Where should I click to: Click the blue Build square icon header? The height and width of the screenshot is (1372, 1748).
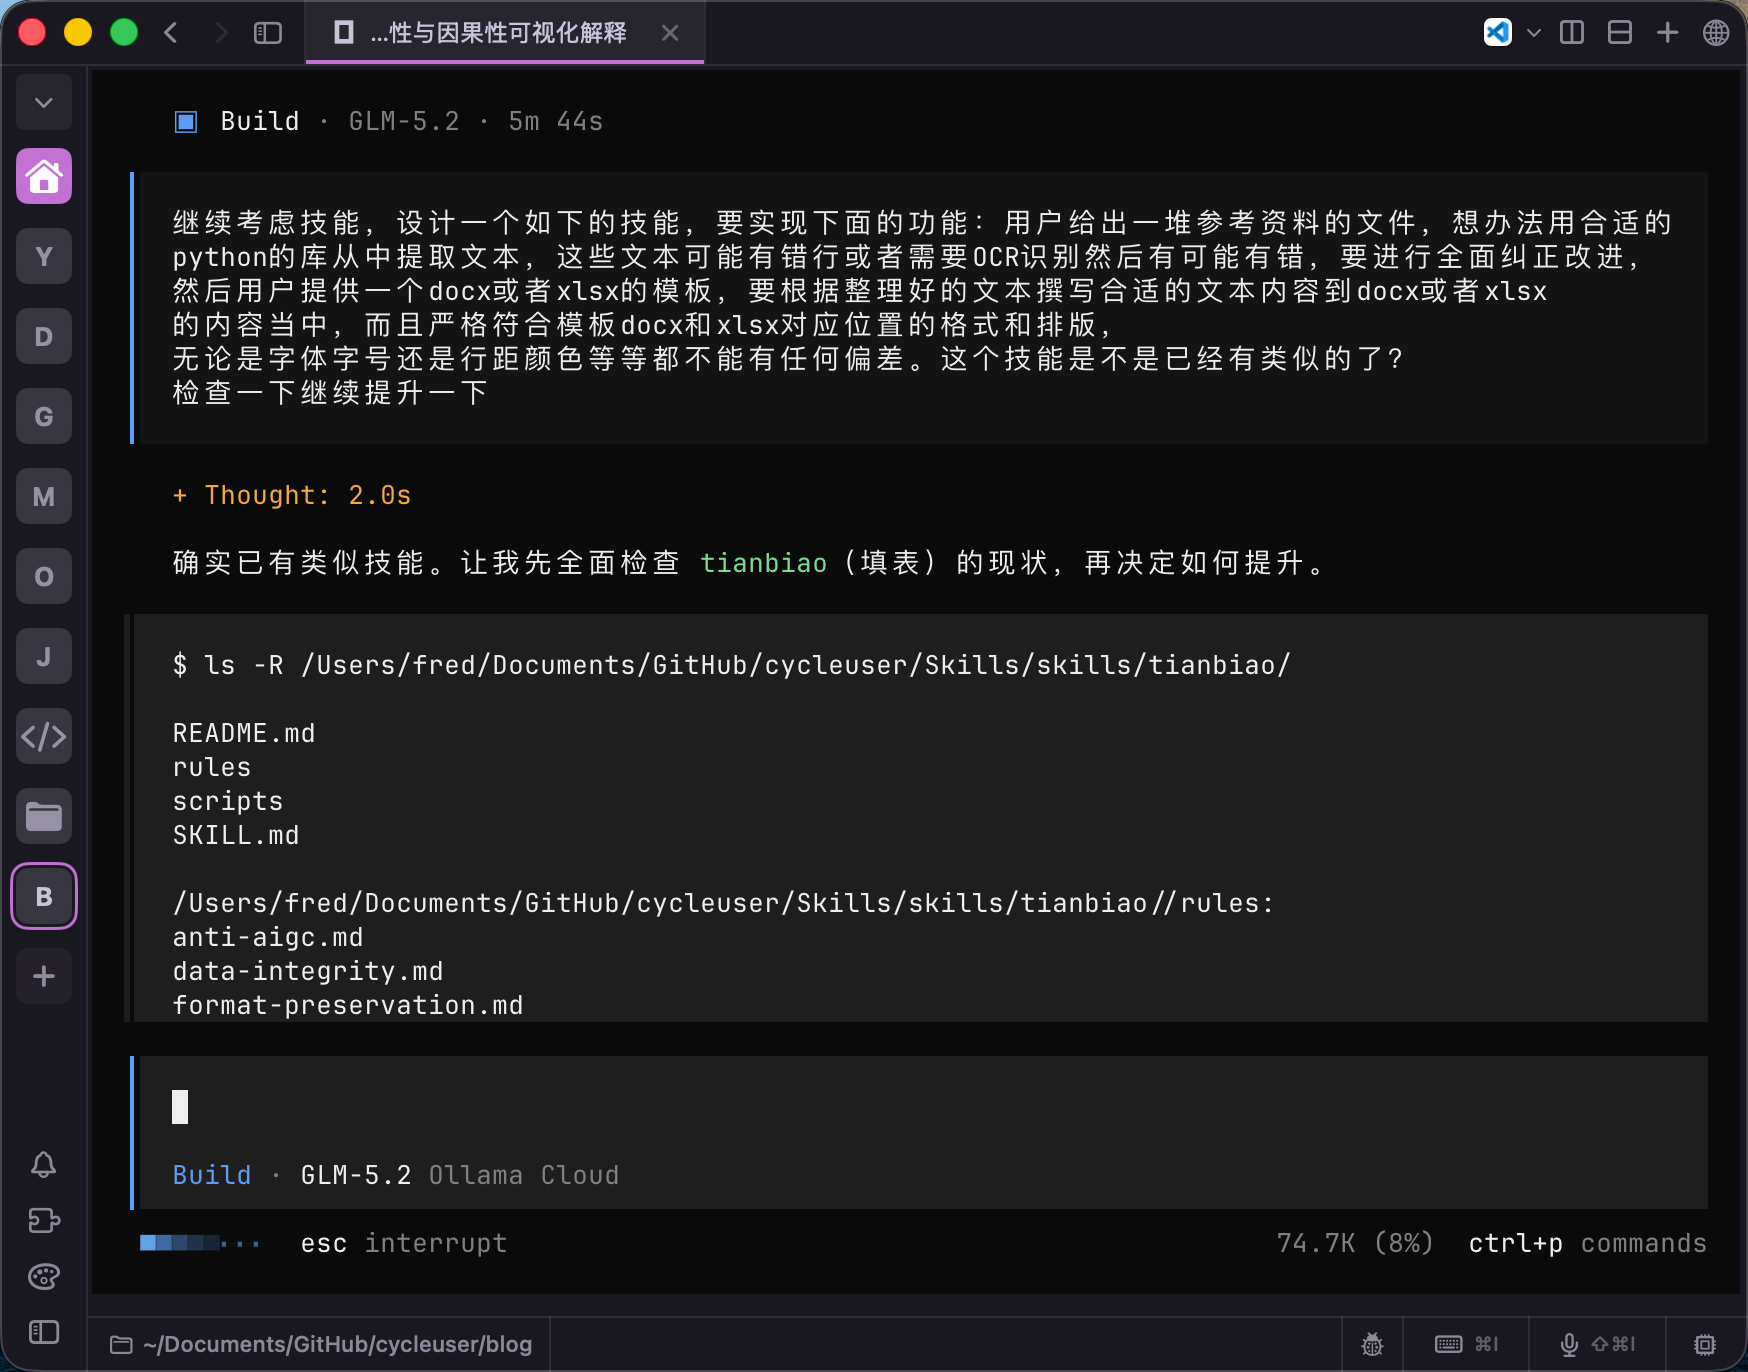pyautogui.click(x=186, y=122)
